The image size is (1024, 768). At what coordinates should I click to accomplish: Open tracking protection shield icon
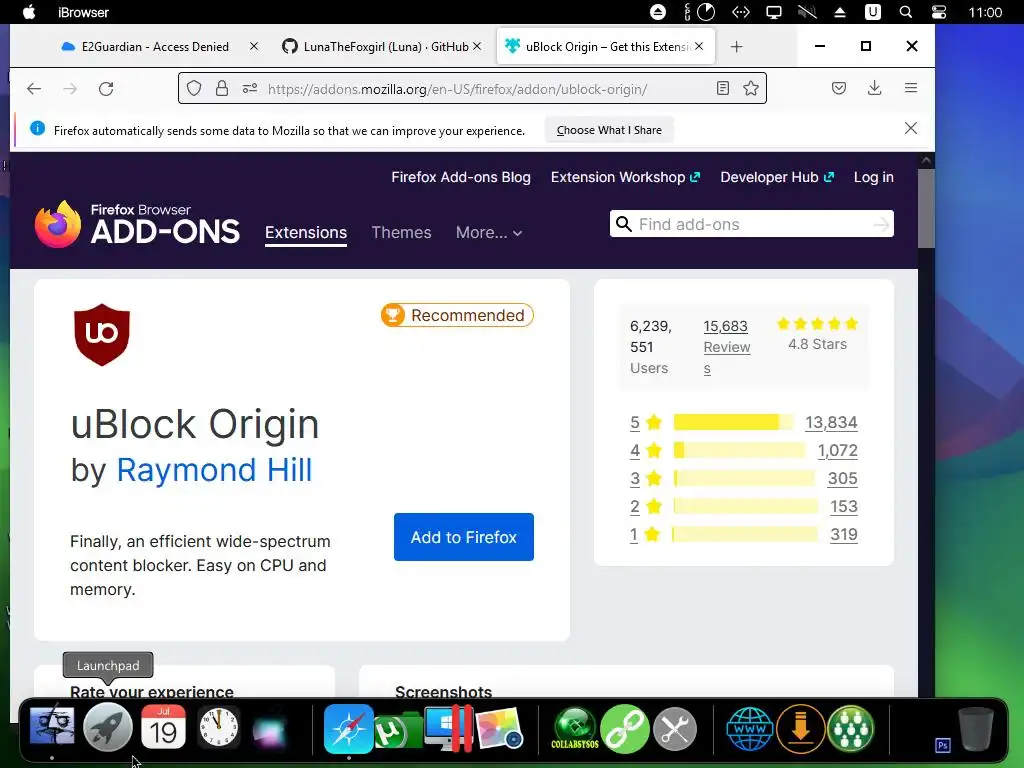[x=194, y=88]
